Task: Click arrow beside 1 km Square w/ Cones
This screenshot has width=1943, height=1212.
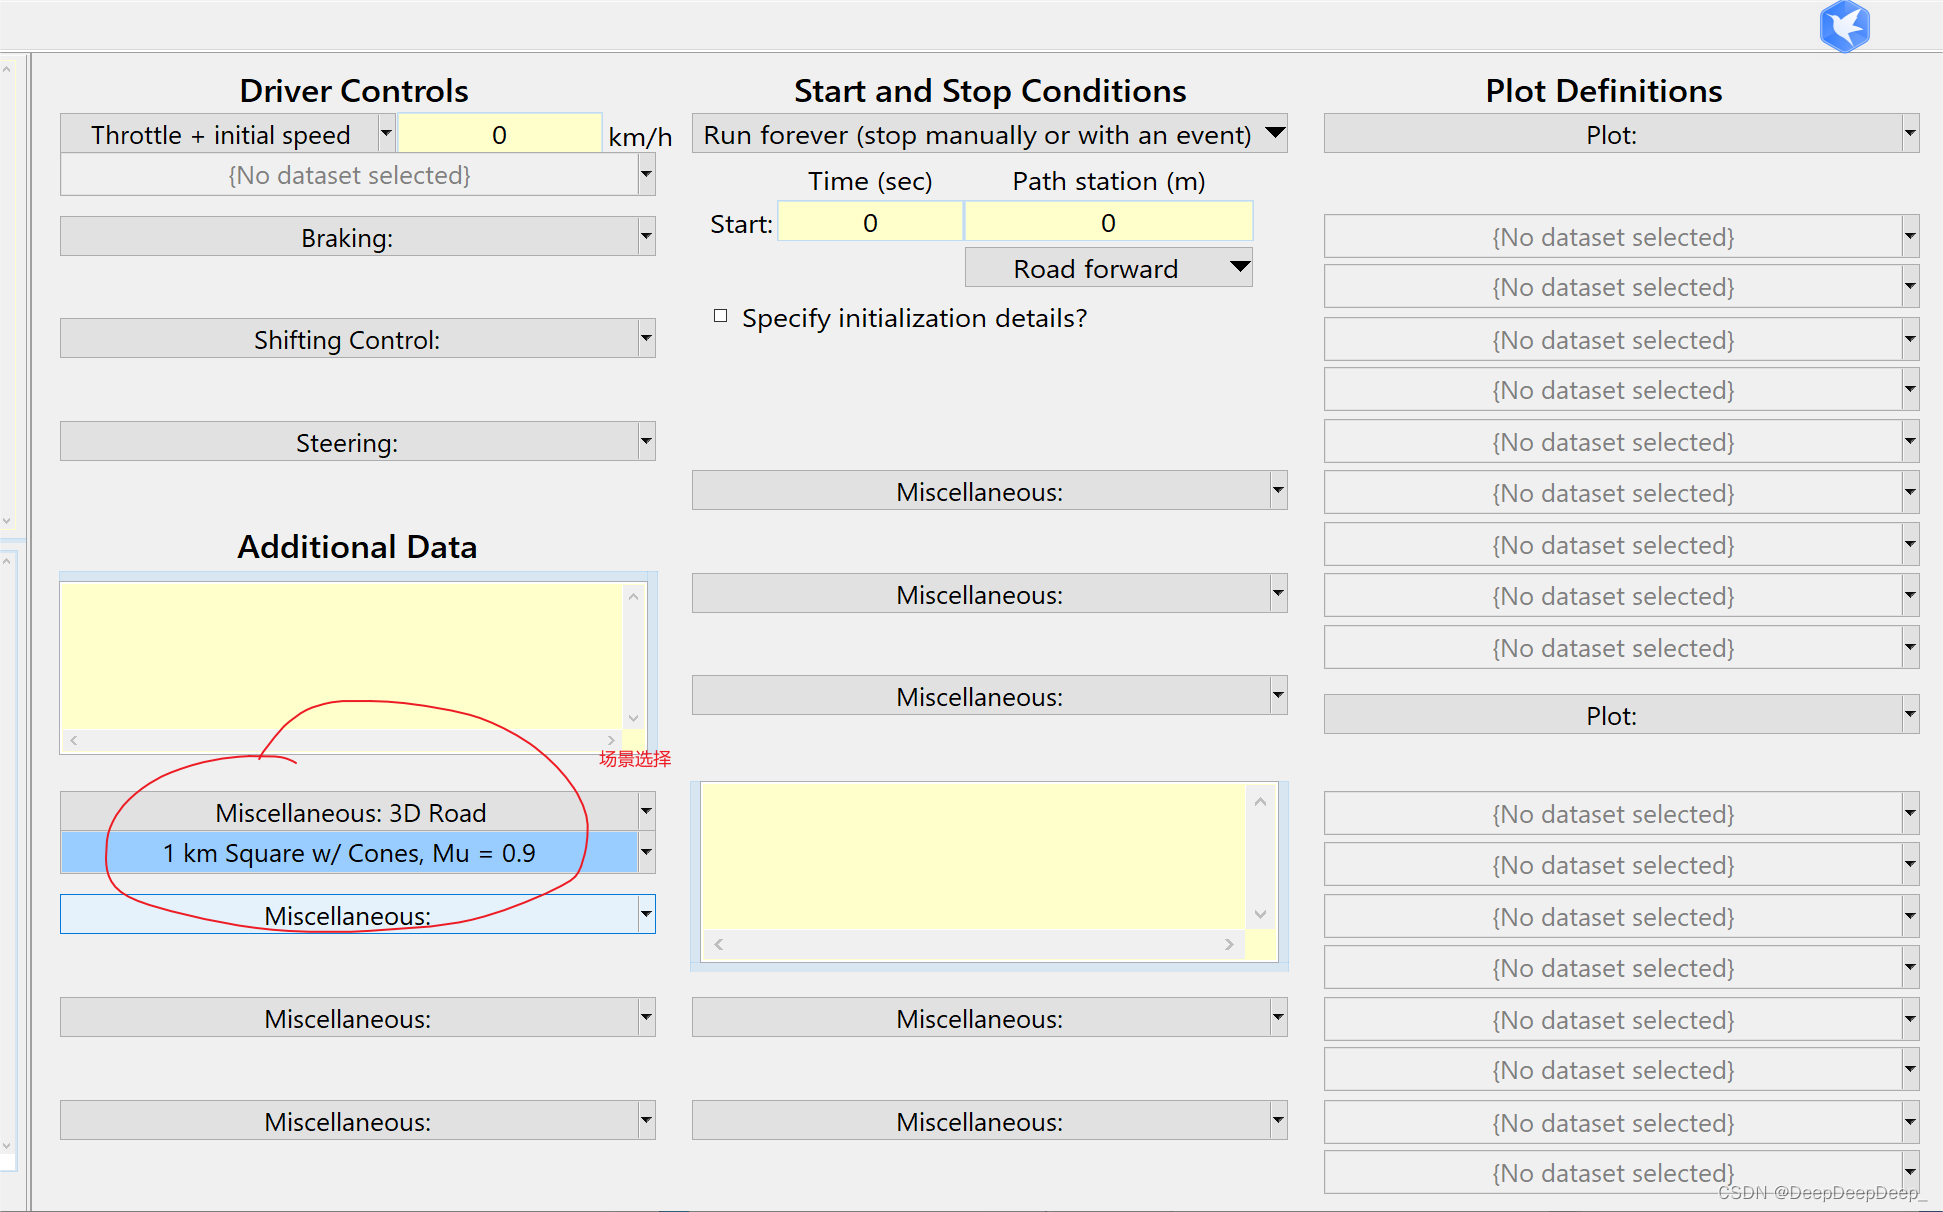Action: [x=646, y=853]
